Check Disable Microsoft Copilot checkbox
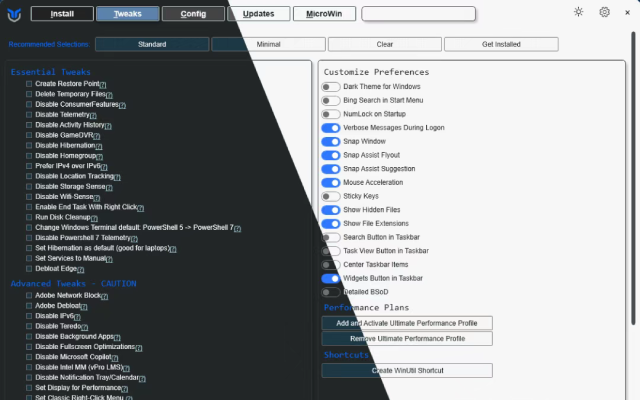640x400 pixels. coord(29,357)
